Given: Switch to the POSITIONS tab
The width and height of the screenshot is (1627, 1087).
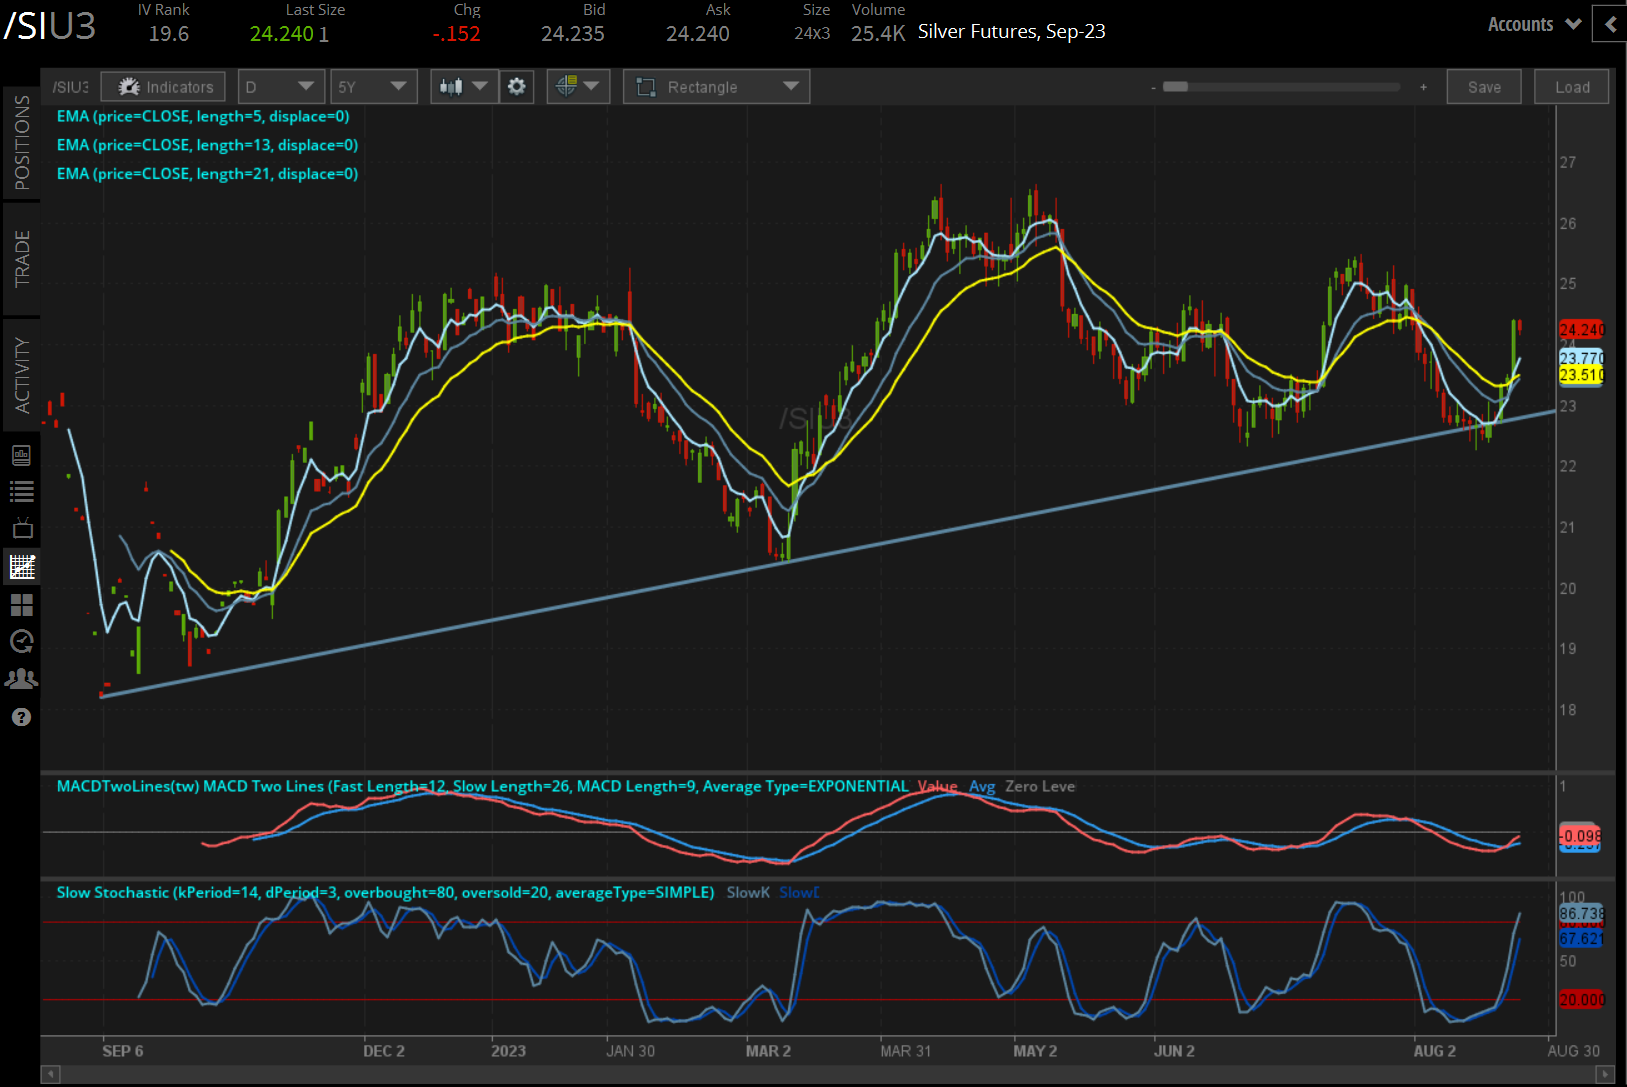Looking at the screenshot, I should click(x=22, y=143).
